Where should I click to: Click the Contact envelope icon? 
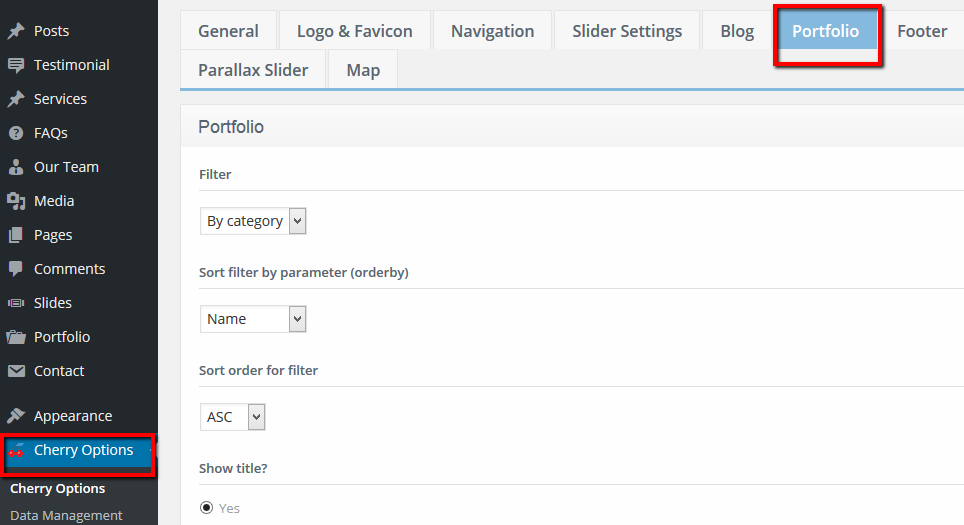click(16, 371)
